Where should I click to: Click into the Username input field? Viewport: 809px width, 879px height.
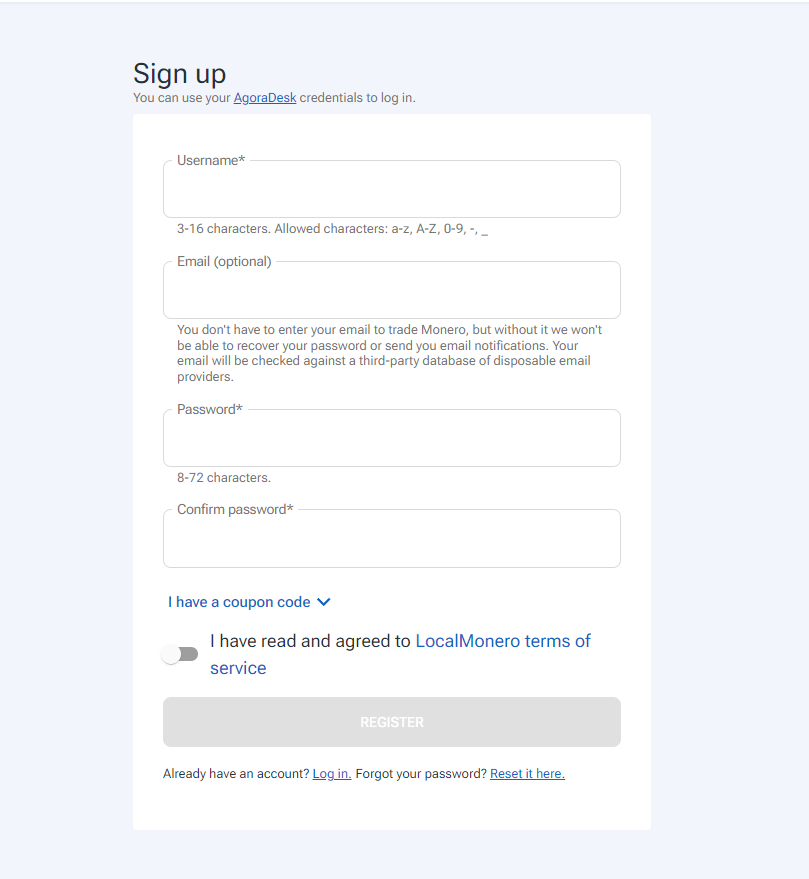pos(391,190)
